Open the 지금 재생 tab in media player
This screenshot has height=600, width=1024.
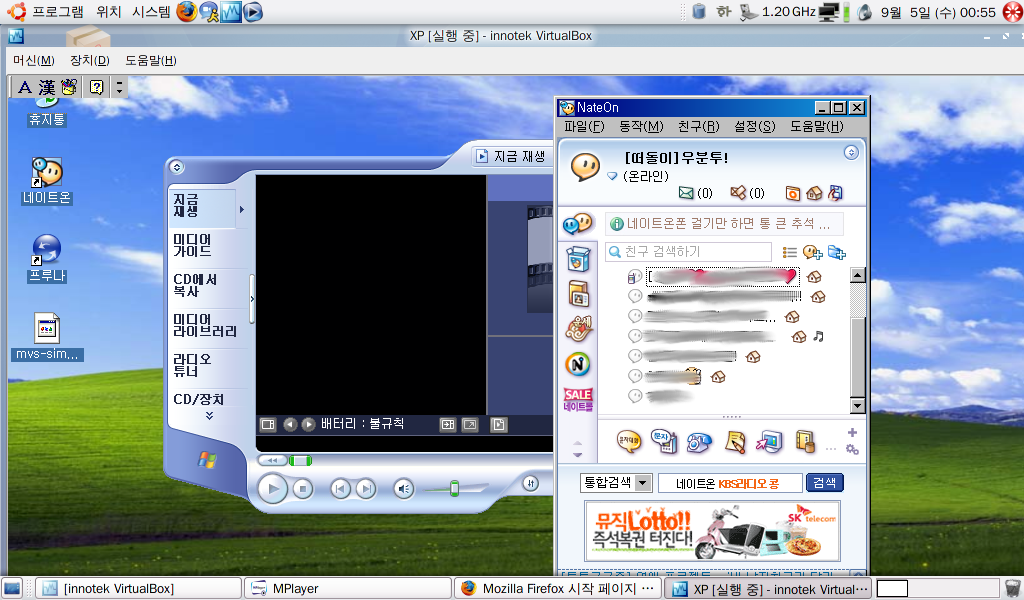coord(511,156)
